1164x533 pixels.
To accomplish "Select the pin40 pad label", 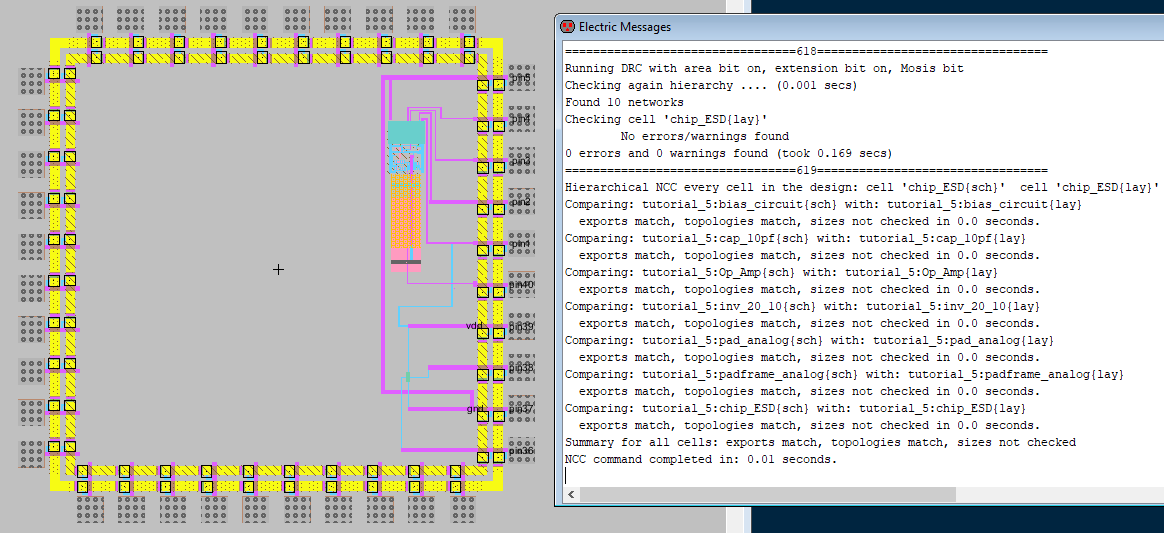I will point(521,285).
